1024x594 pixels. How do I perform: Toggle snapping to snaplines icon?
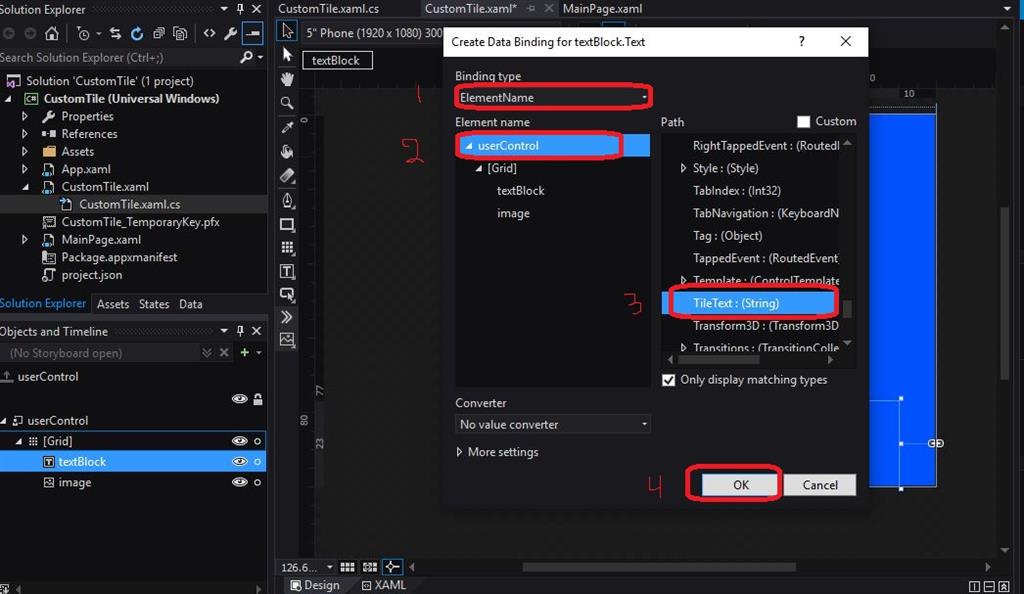click(392, 567)
